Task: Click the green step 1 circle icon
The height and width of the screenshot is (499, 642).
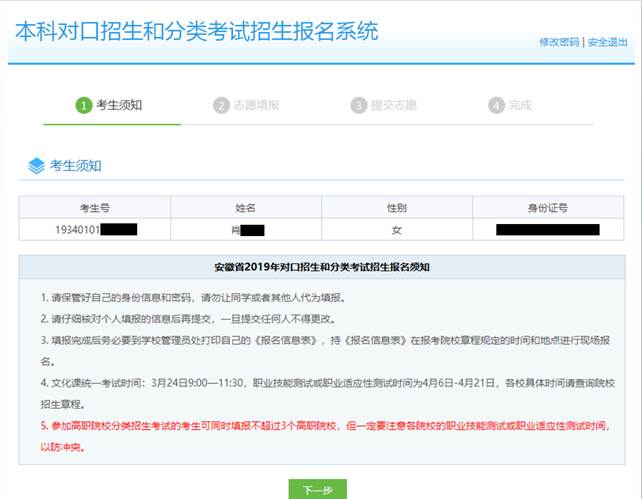Action: coord(84,105)
